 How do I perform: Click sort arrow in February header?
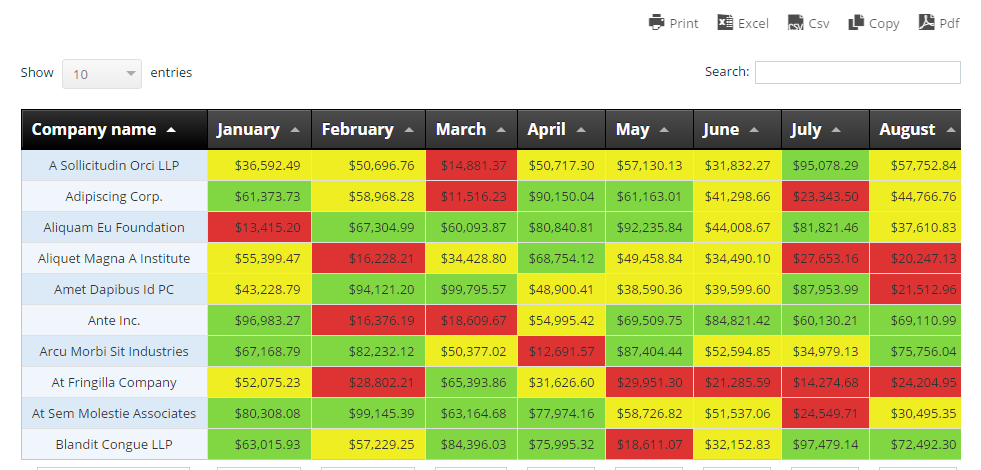click(408, 130)
